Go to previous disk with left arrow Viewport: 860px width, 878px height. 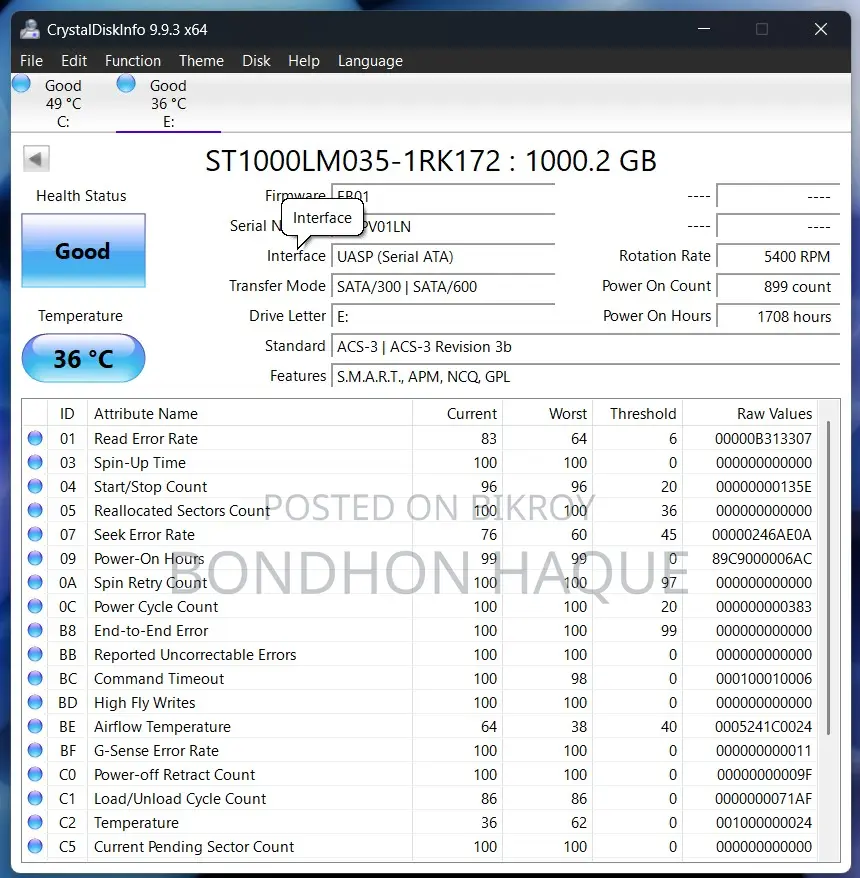pos(36,159)
